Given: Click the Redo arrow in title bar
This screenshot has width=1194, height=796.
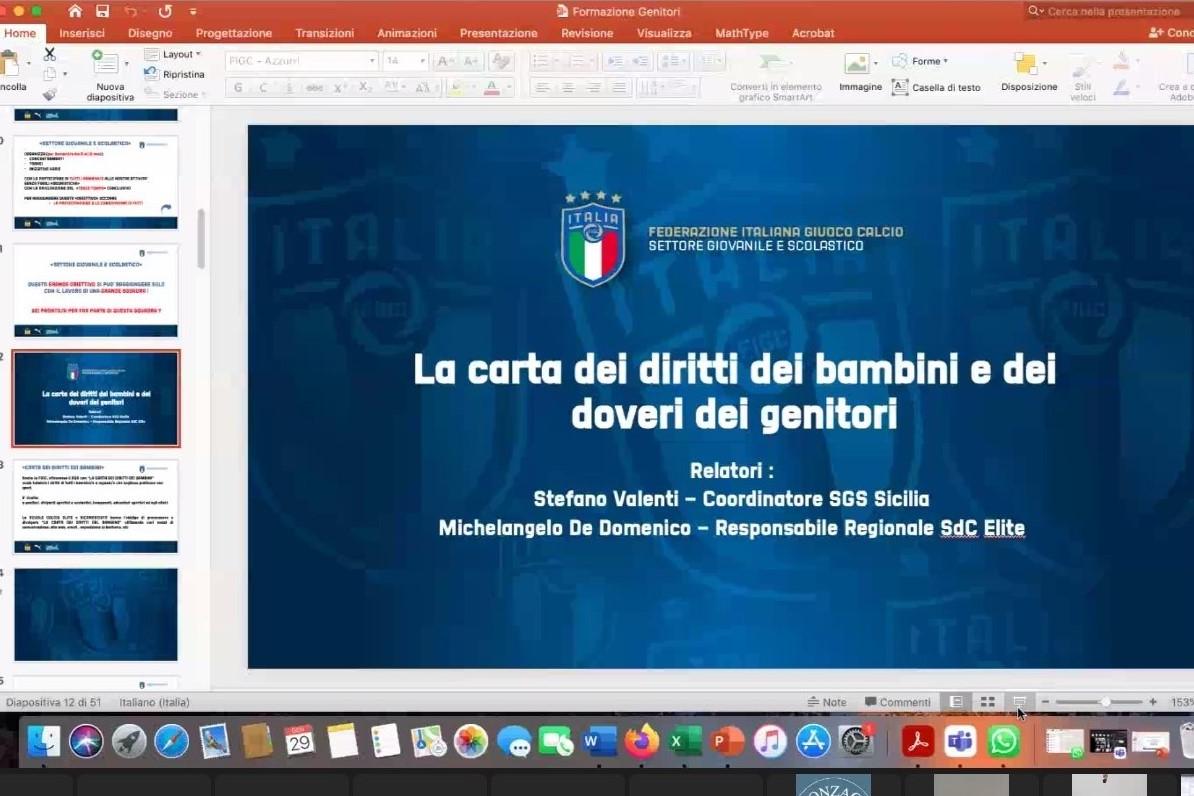Looking at the screenshot, I should (165, 11).
